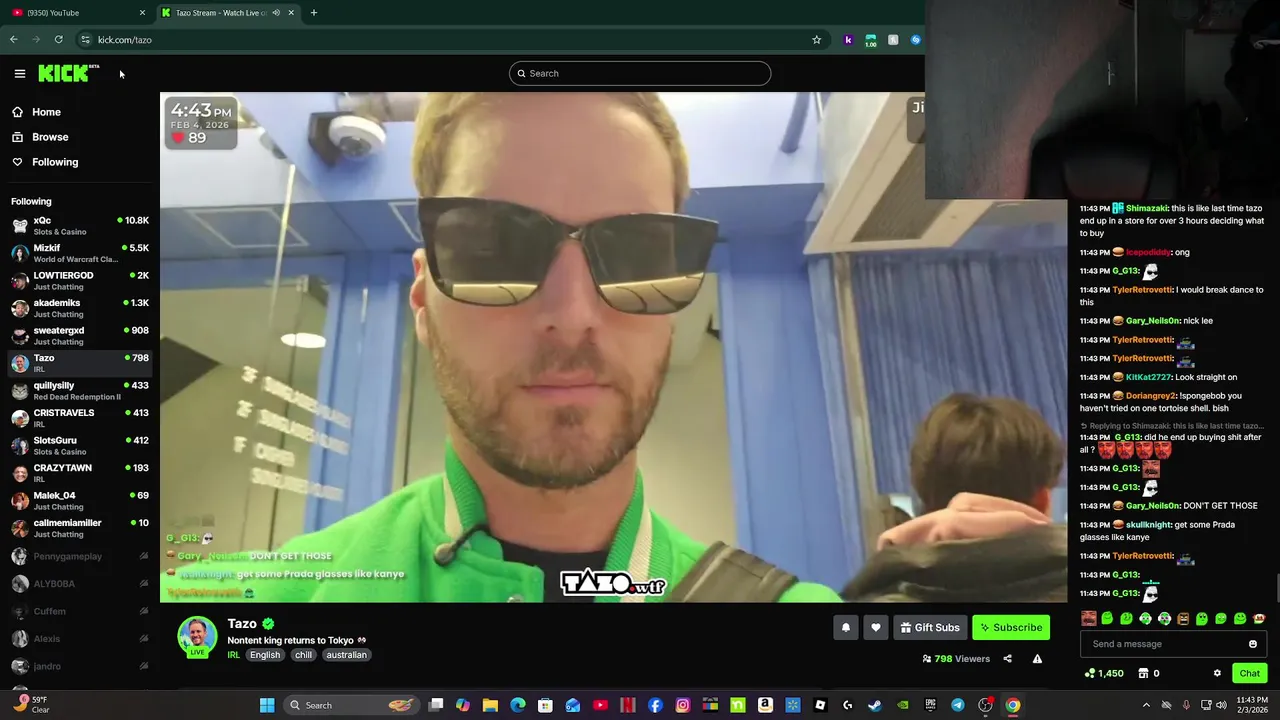This screenshot has width=1280, height=720.
Task: Open Malek_04 channel in sidebar
Action: 80,501
